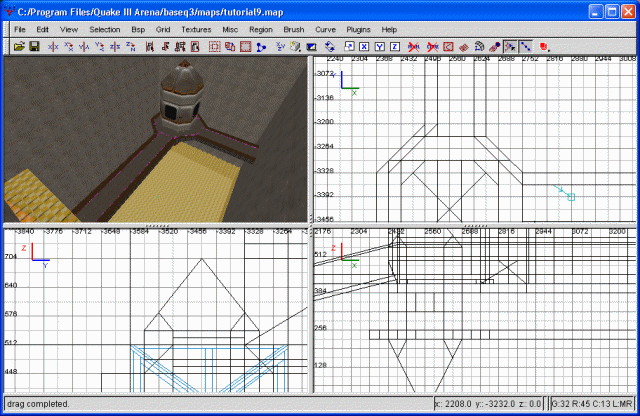This screenshot has height=416, width=640.
Task: Click the Select Inside icon
Action: pos(195,47)
